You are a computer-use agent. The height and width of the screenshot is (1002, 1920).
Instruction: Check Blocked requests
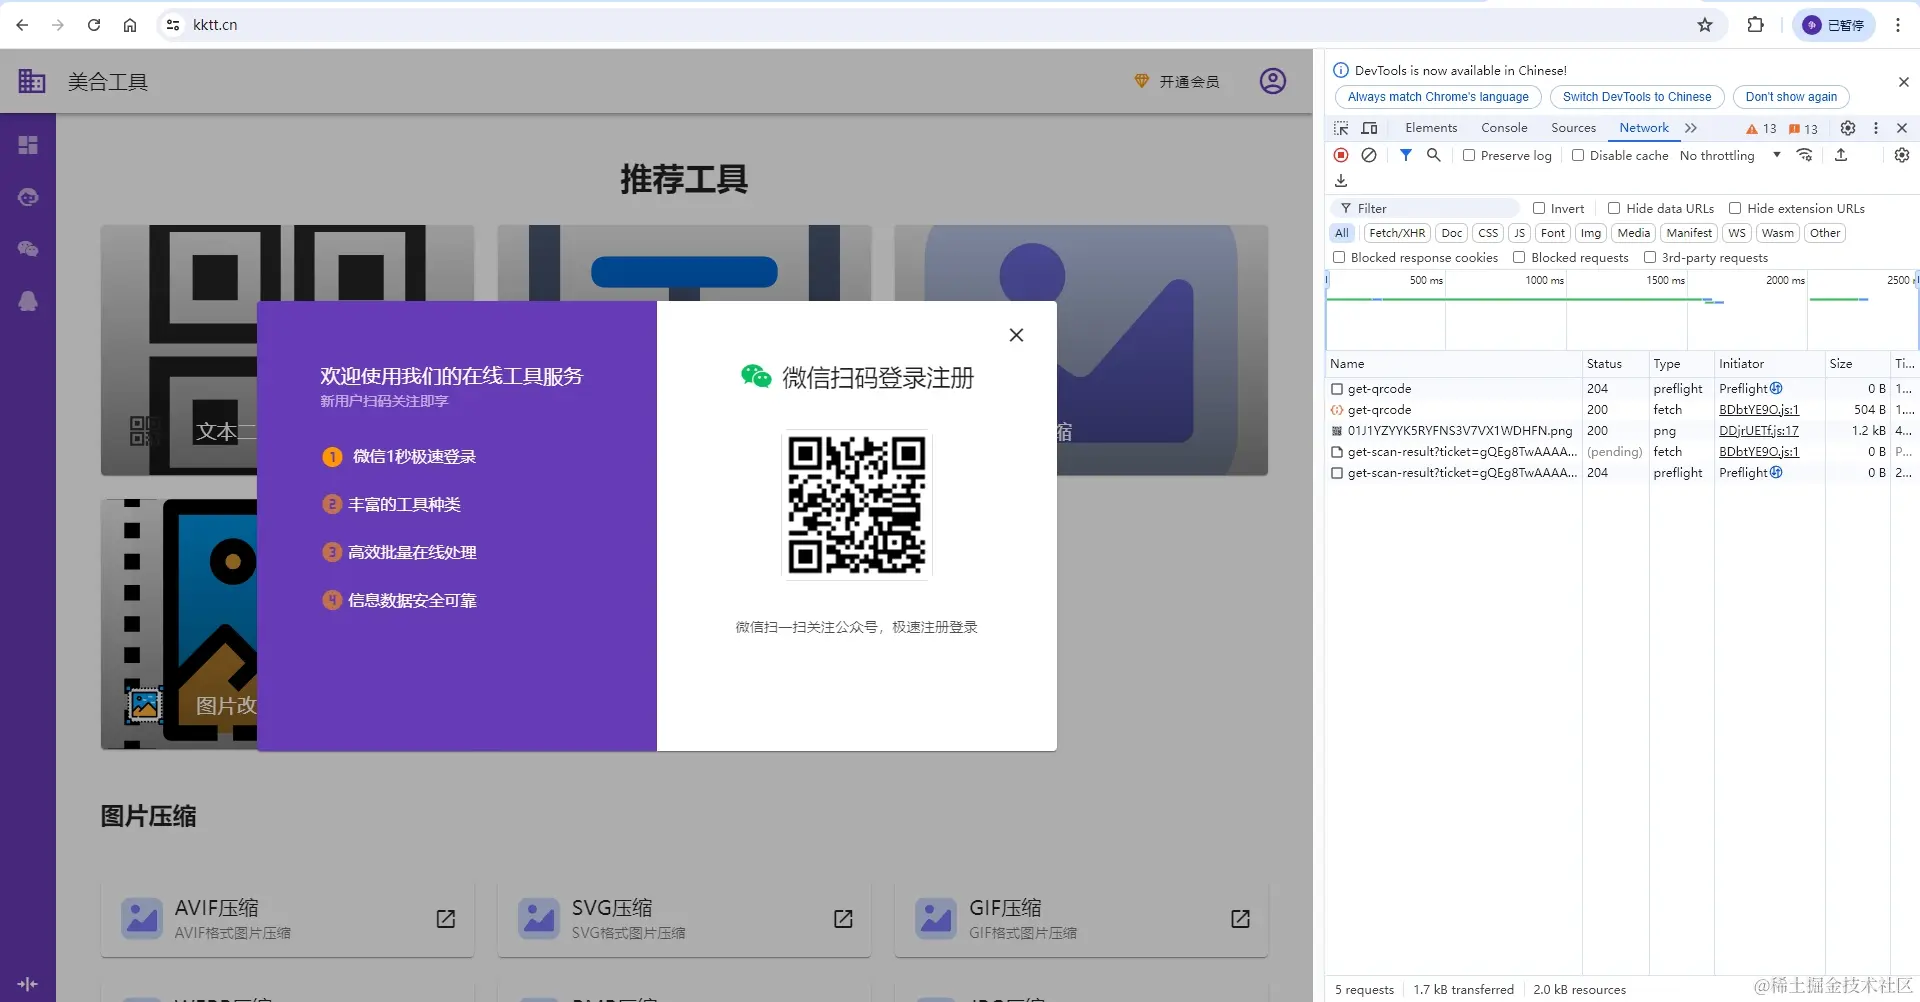[1518, 257]
